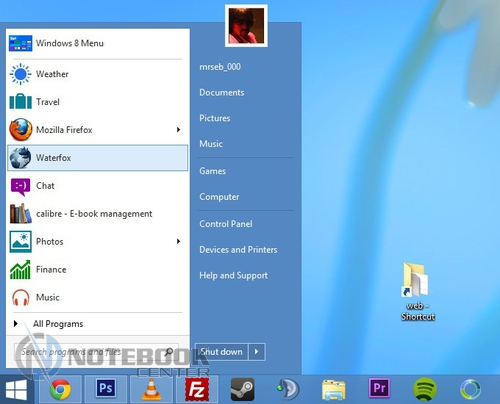Open Steam from the taskbar
The height and width of the screenshot is (404, 500).
point(242,389)
